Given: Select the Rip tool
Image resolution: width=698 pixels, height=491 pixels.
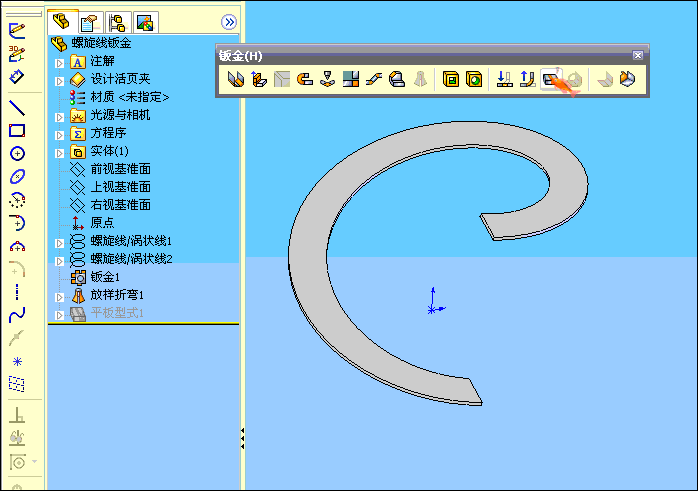Looking at the screenshot, I should [628, 79].
